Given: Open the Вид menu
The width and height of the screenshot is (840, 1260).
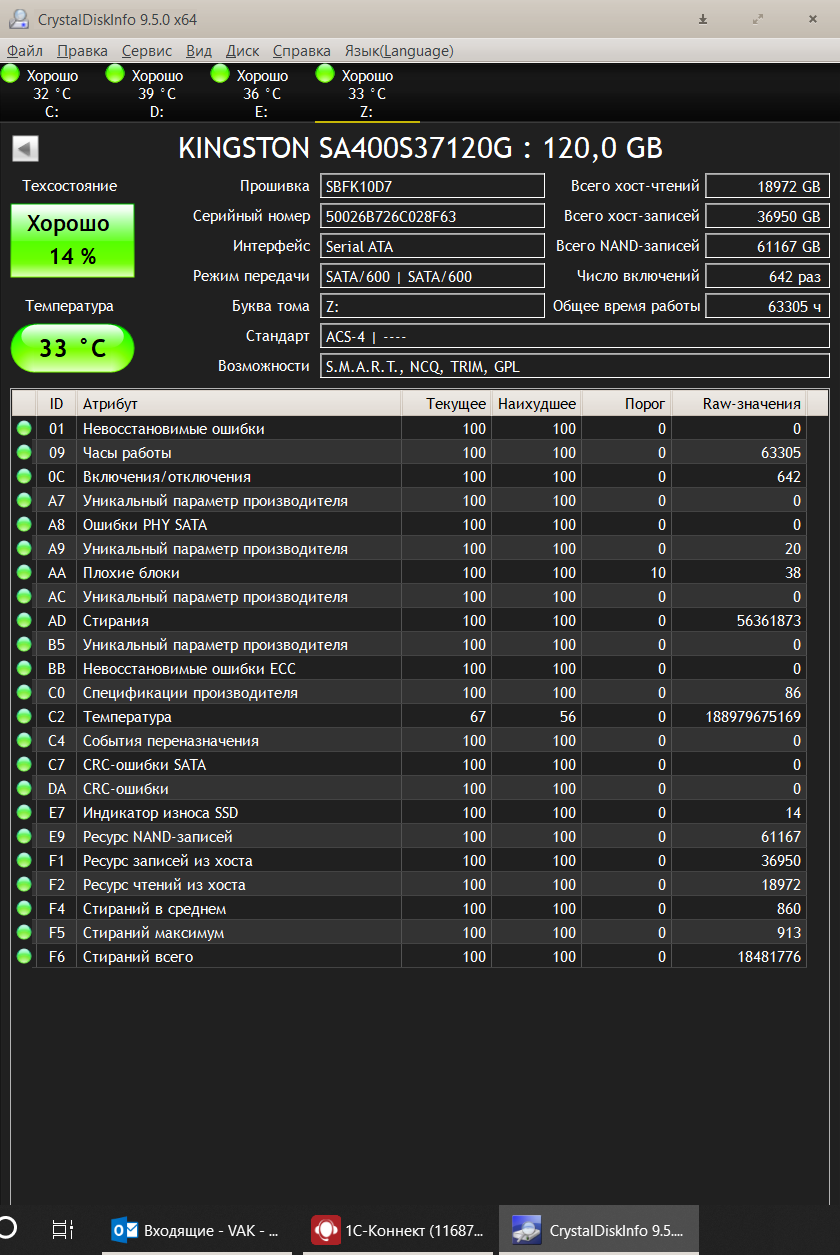Looking at the screenshot, I should click(x=199, y=51).
